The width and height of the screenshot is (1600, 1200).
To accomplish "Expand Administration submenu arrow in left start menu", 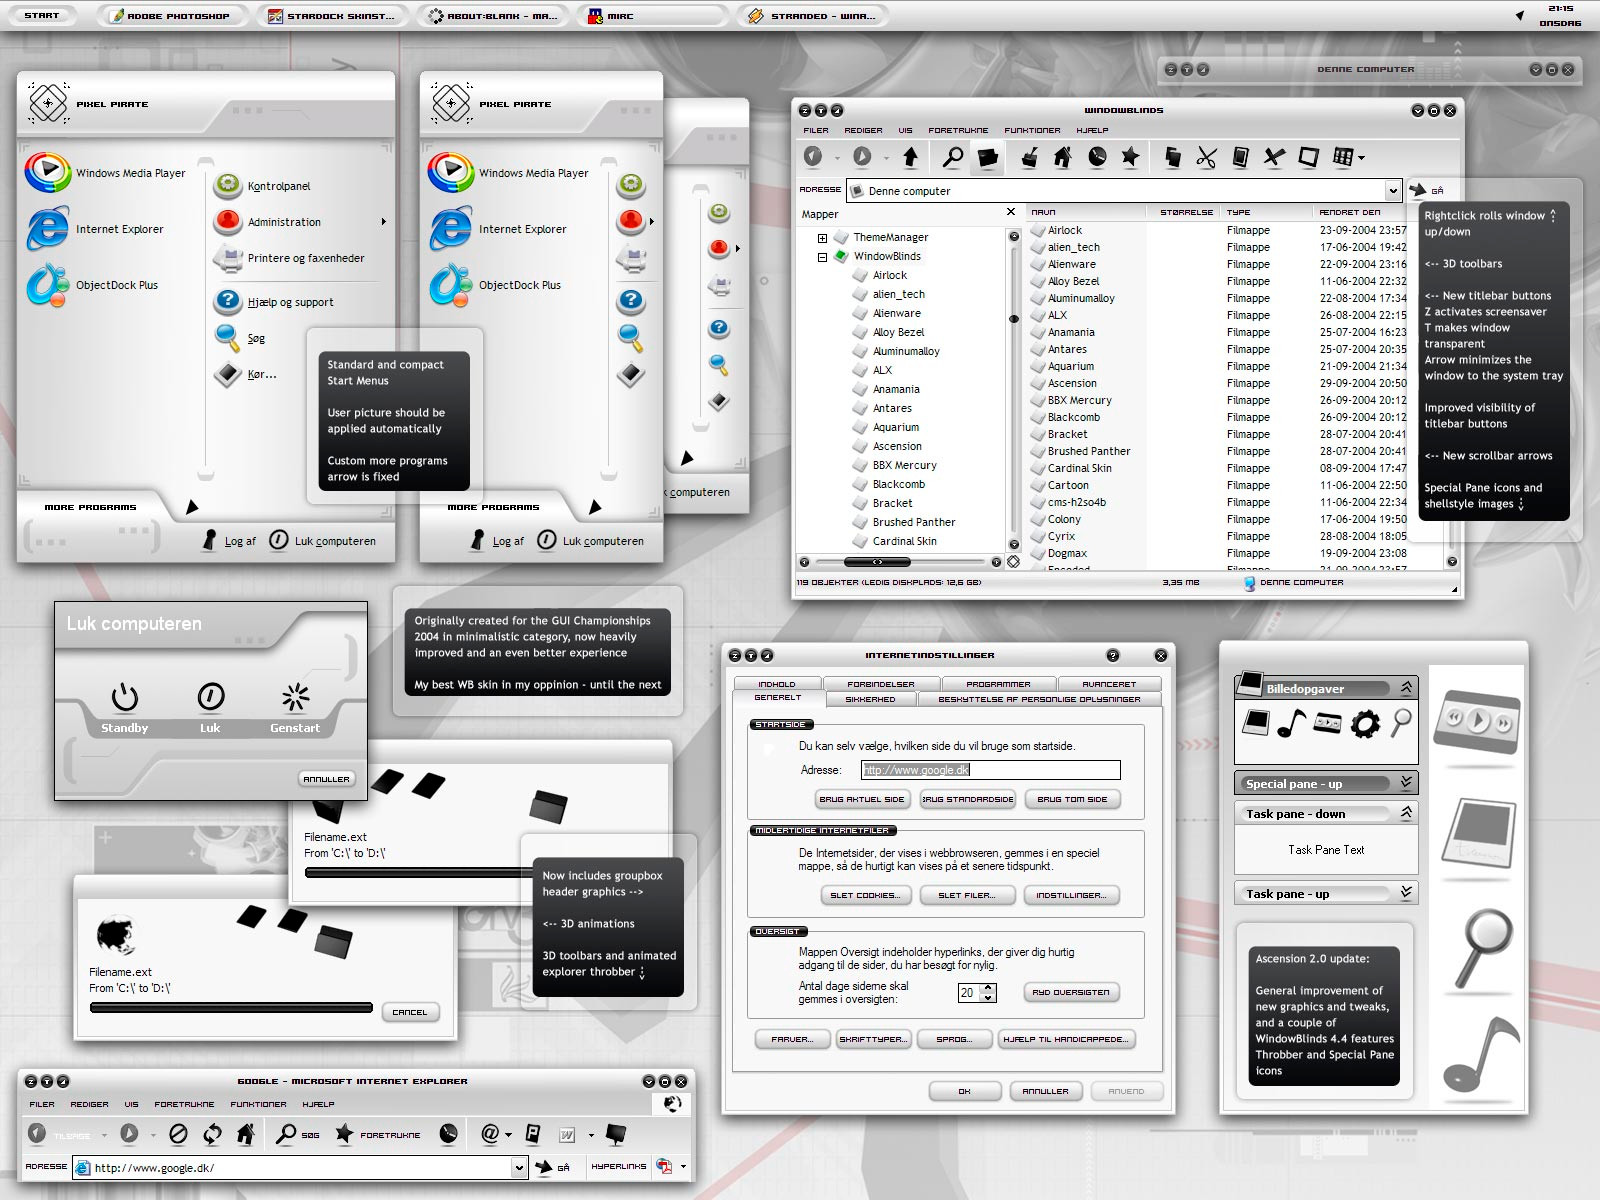I will pos(383,222).
